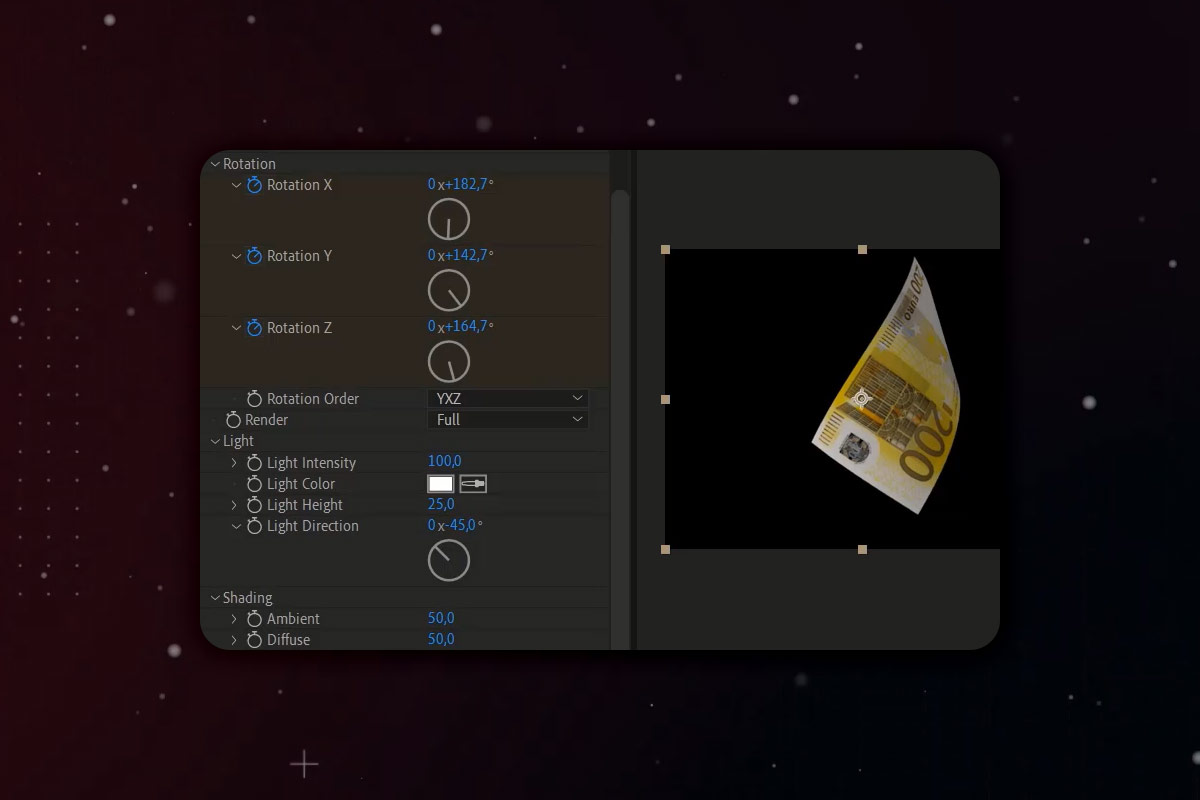
Task: Enable the Ambient stopwatch
Action: pos(254,619)
